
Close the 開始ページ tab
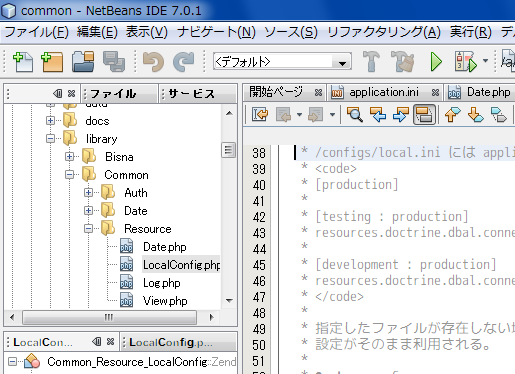pos(319,93)
